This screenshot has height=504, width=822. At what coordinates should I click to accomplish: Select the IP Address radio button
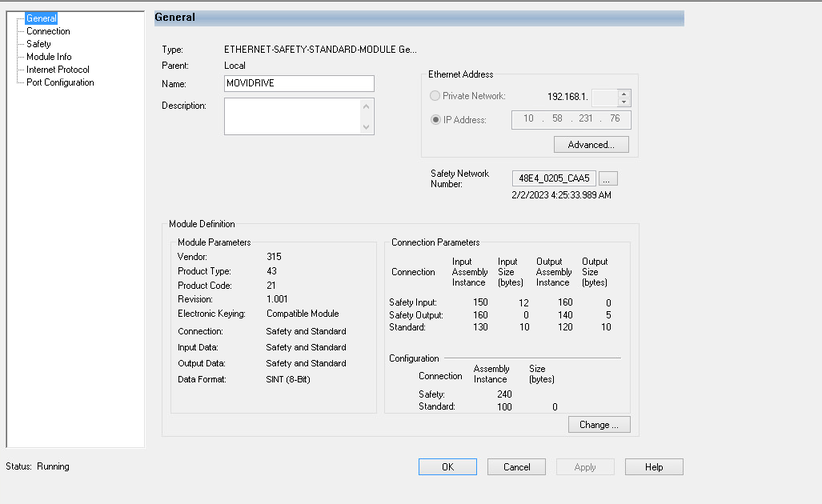(434, 120)
